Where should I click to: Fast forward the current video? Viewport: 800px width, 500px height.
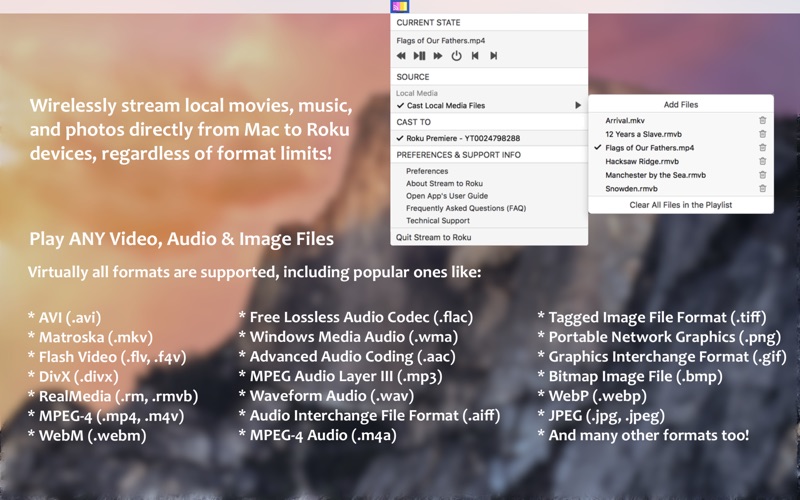click(438, 56)
